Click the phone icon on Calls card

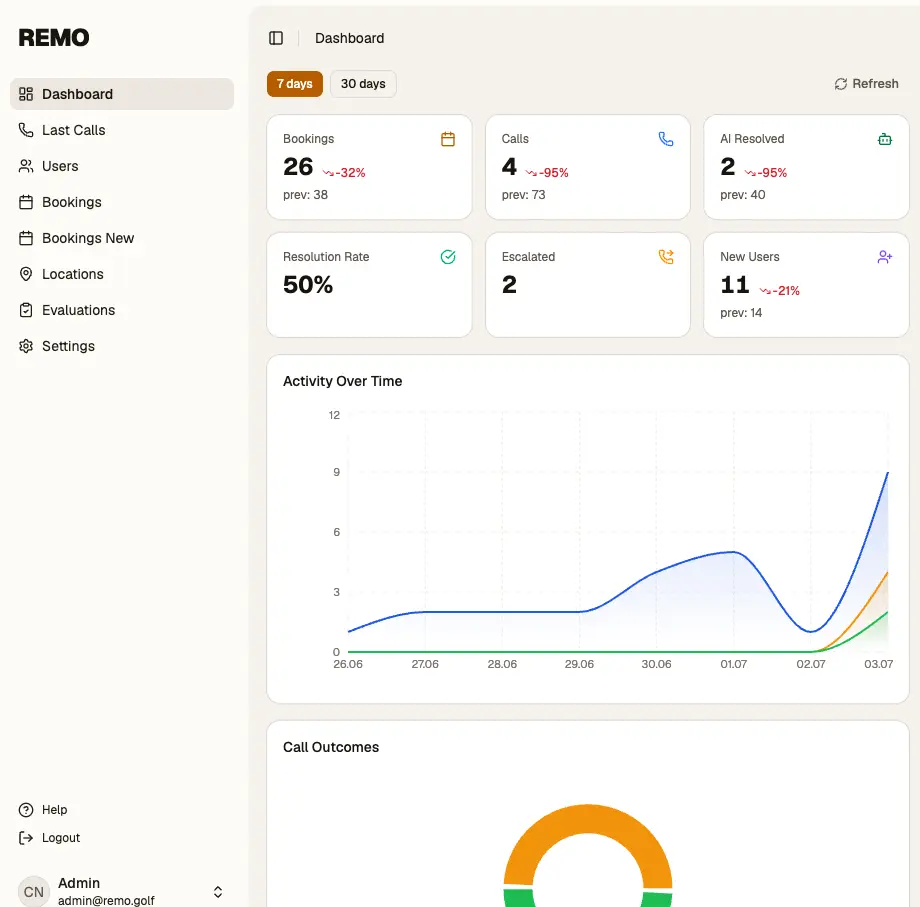coord(666,139)
